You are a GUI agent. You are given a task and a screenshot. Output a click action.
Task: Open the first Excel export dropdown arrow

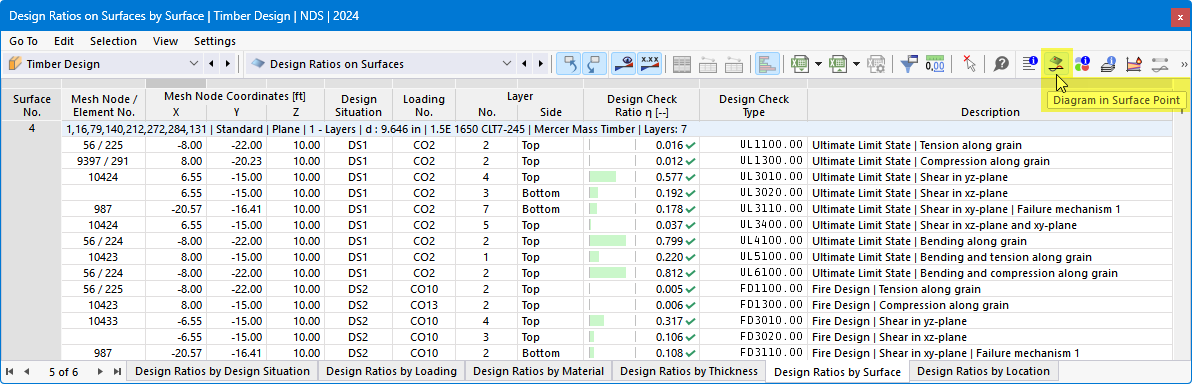click(x=818, y=64)
